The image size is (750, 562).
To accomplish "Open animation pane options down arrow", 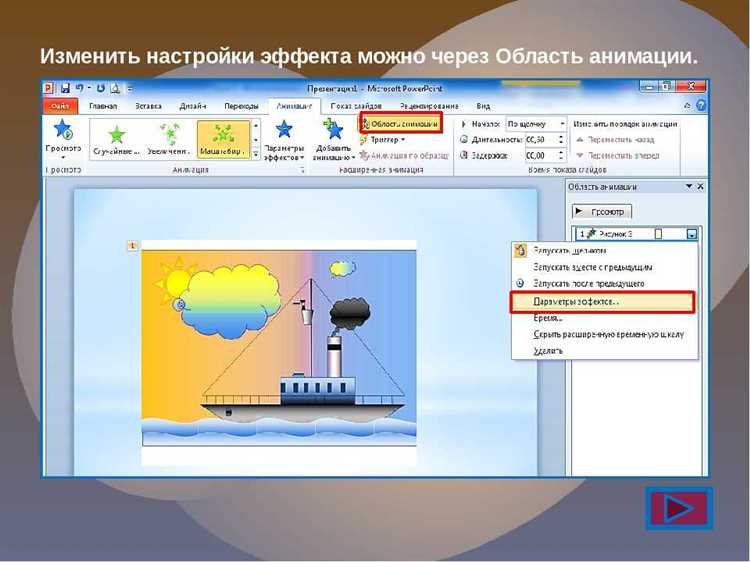I will point(689,187).
